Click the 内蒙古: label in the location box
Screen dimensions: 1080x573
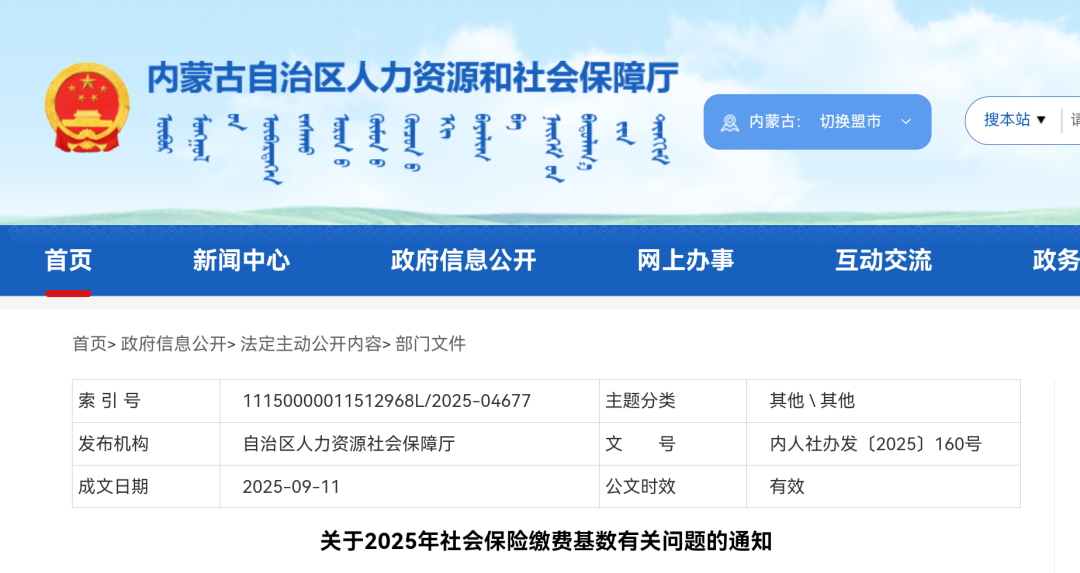click(x=775, y=122)
